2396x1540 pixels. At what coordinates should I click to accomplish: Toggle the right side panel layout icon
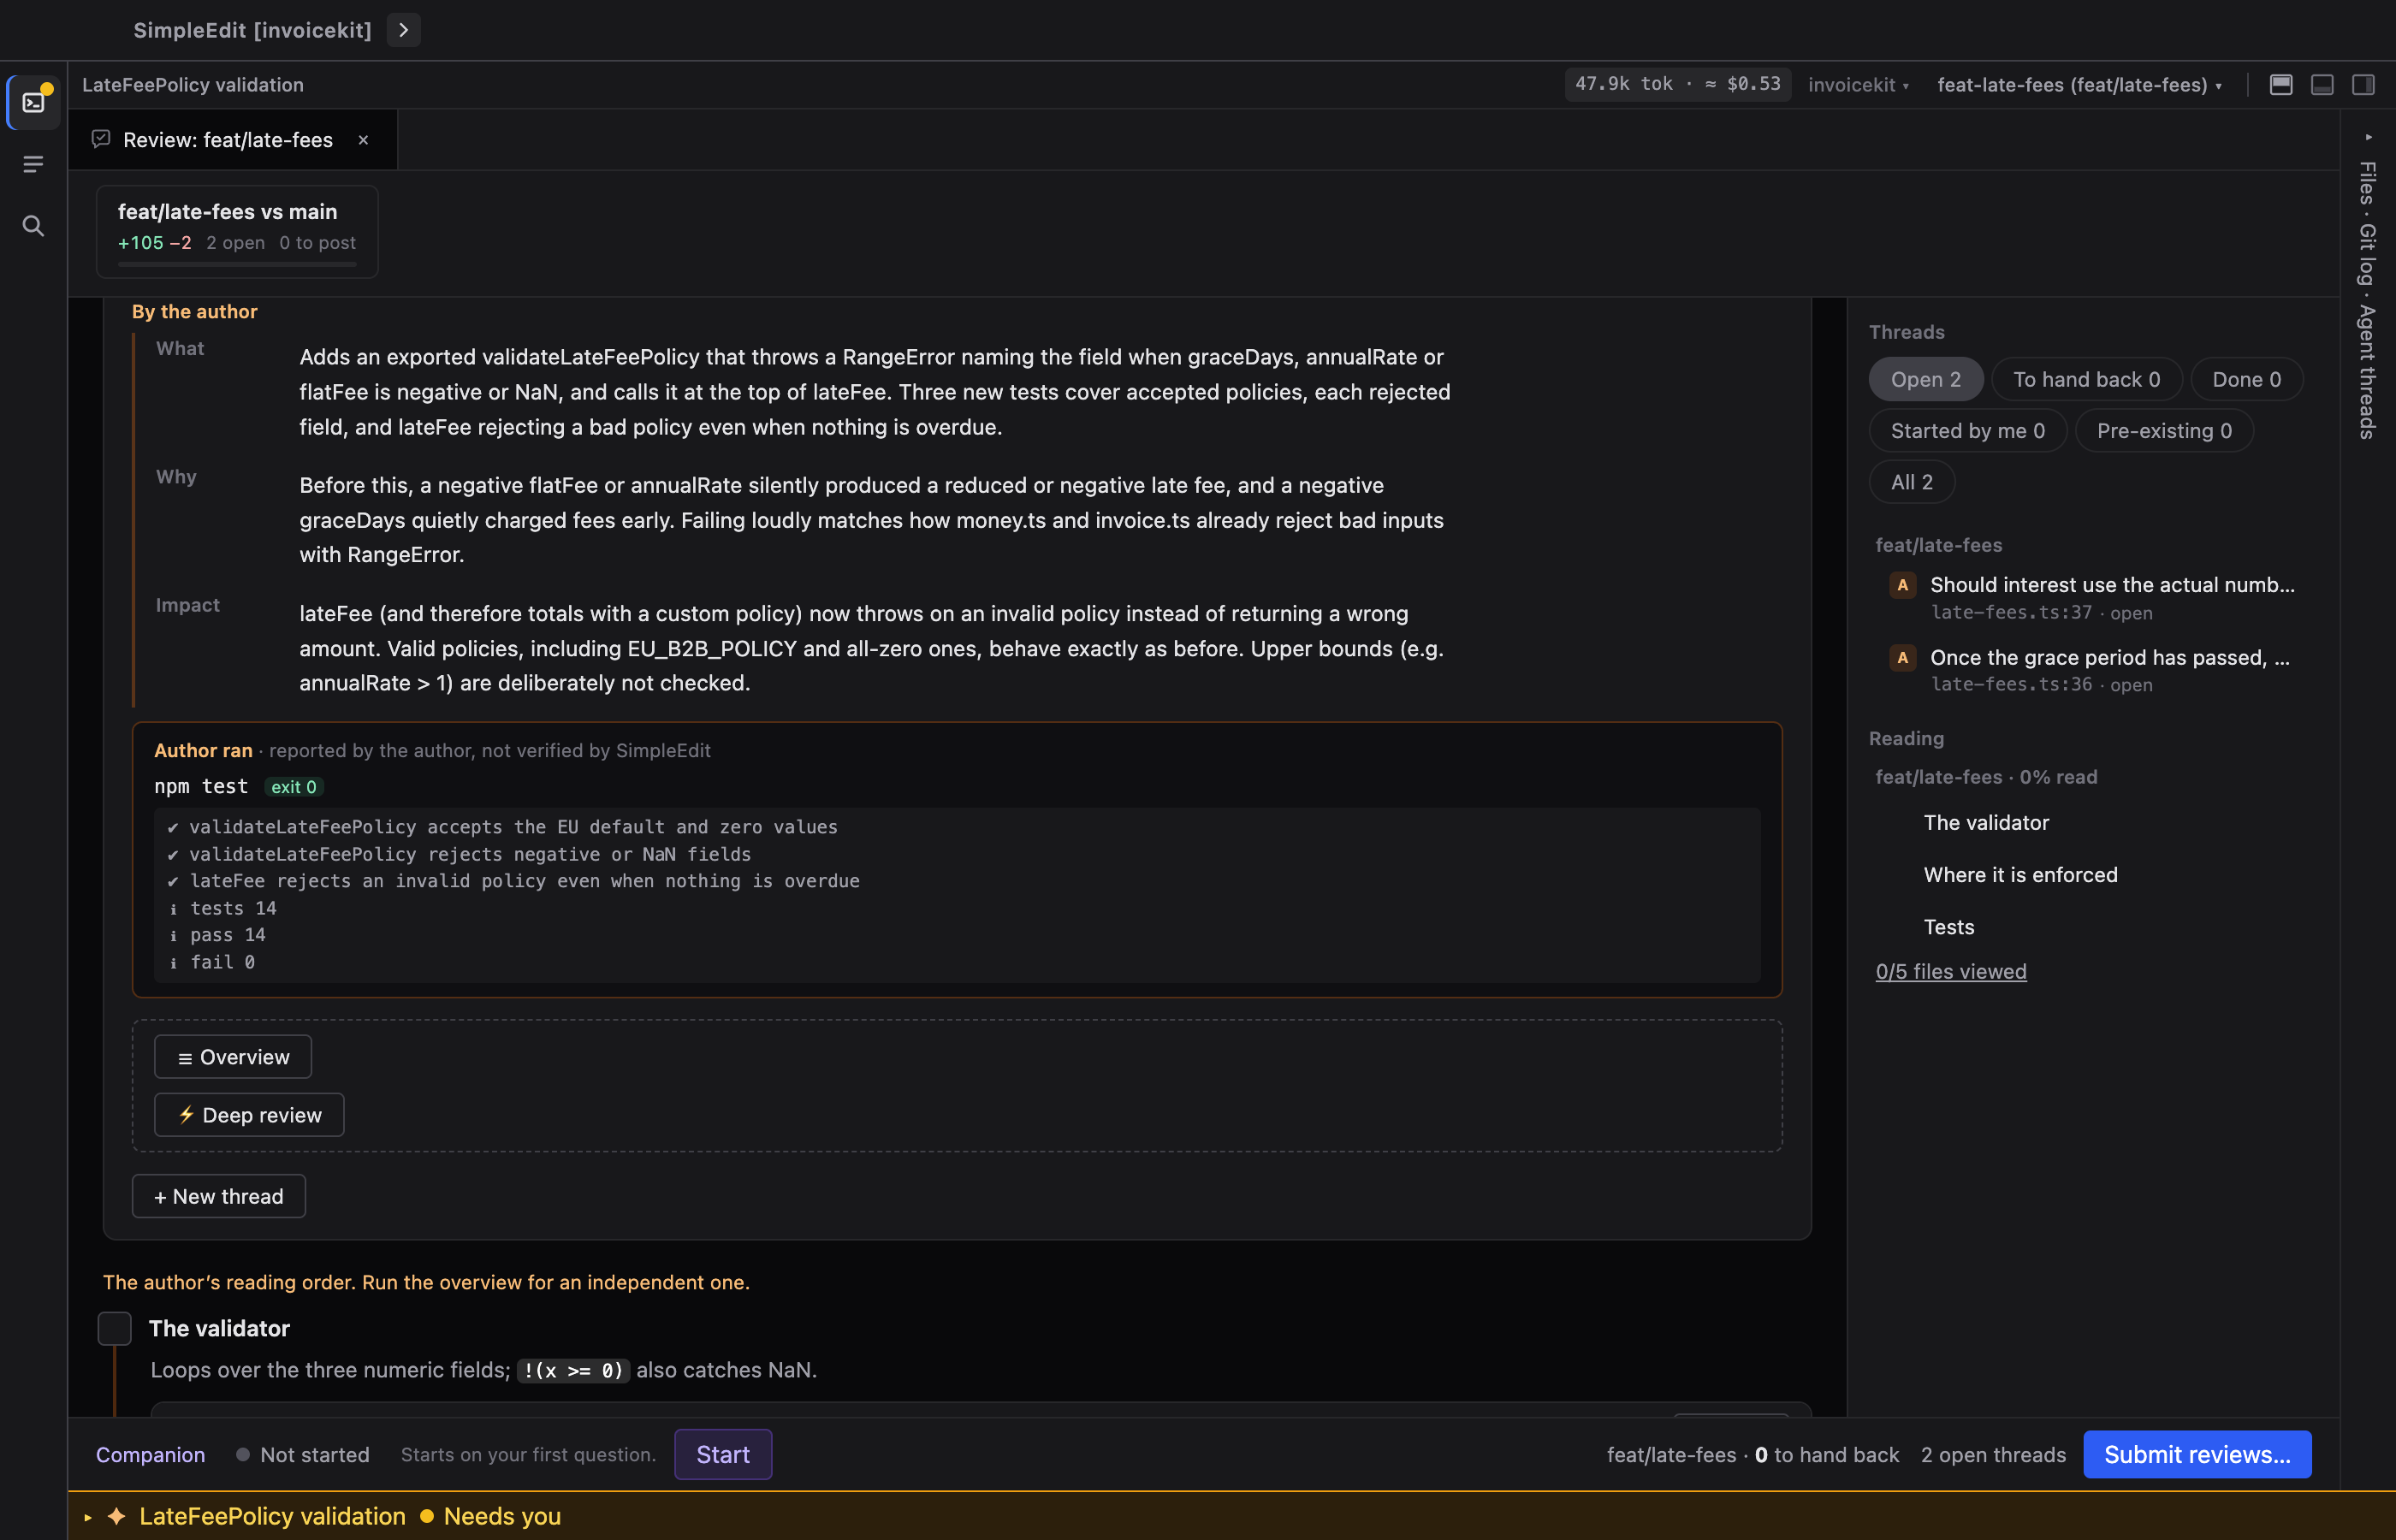click(2363, 85)
